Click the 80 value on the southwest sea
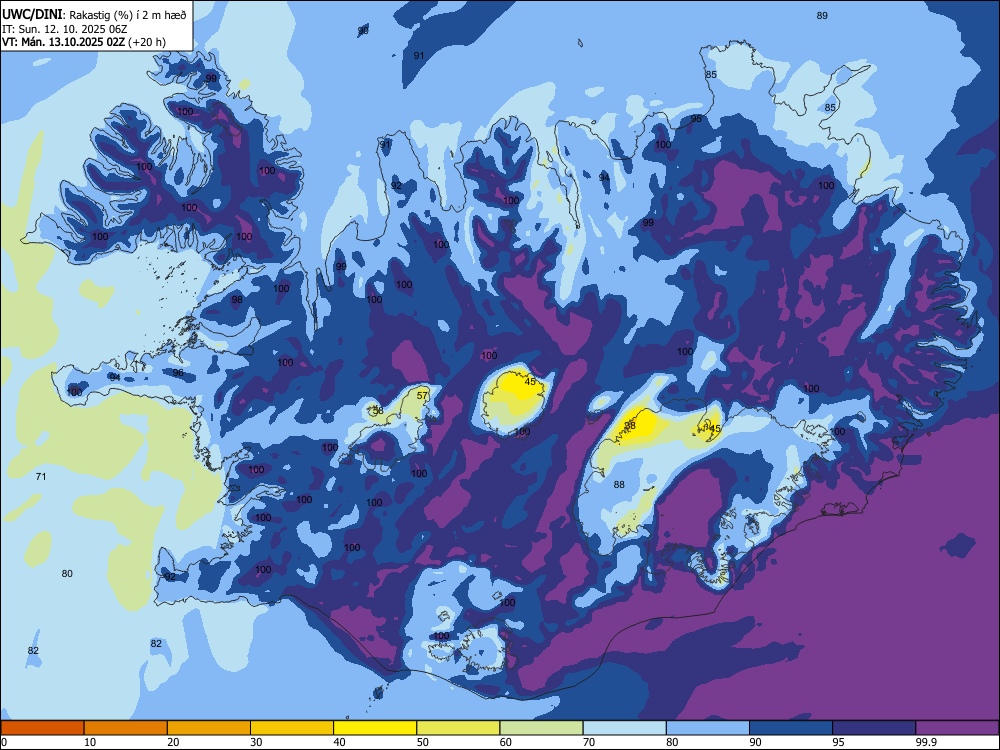1000x750 pixels. click(x=67, y=573)
